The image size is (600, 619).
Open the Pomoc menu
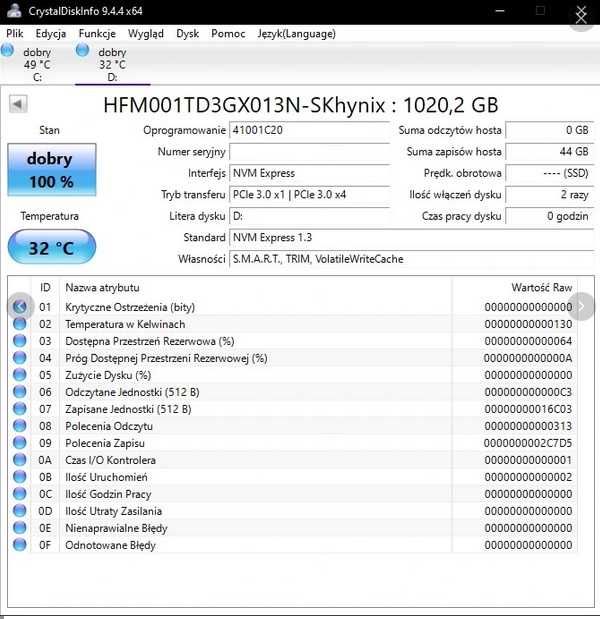[228, 34]
